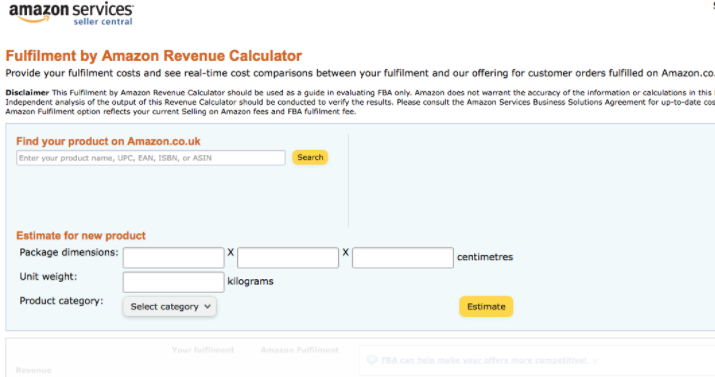Click the middle package dimensions field
Viewport: 715px width, 377px height.
(x=288, y=258)
